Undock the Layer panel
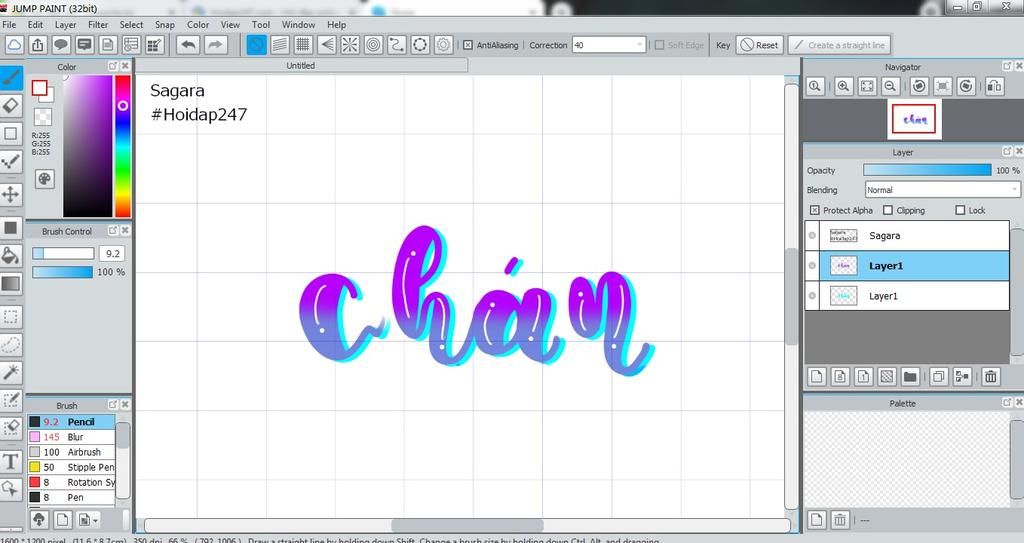Screen dimensions: 1024x543 (1006, 151)
